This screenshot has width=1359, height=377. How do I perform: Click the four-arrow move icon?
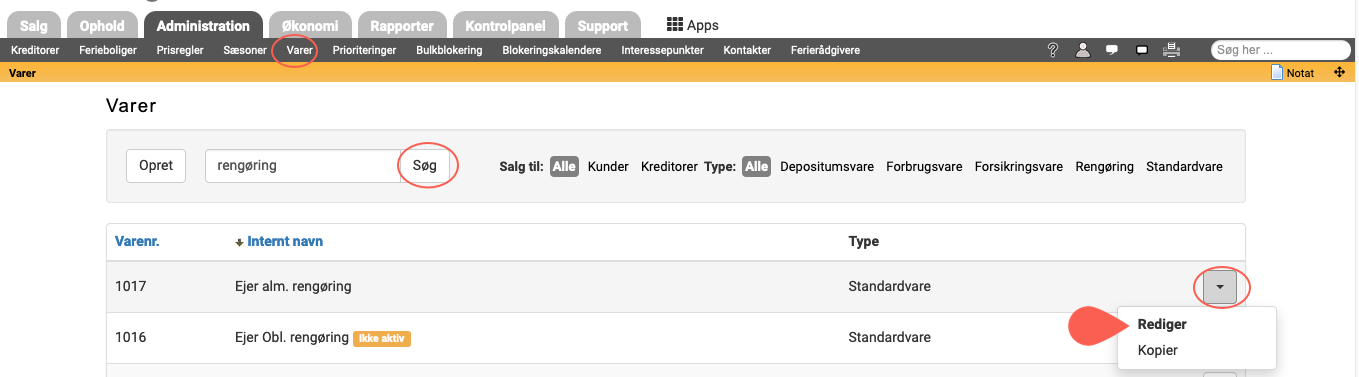(x=1339, y=72)
